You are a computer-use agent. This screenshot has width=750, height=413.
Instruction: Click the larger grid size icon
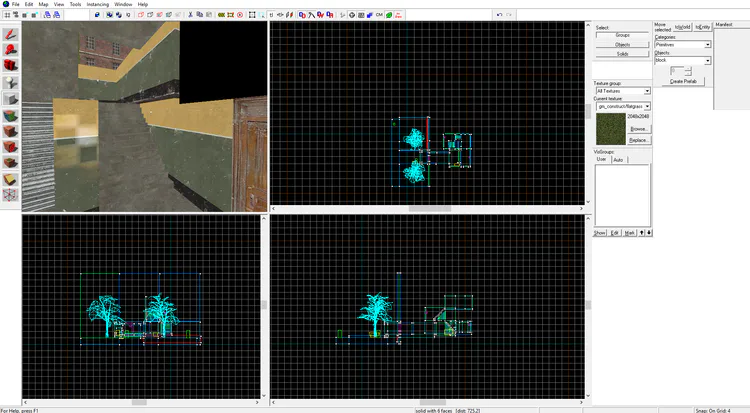[34, 15]
